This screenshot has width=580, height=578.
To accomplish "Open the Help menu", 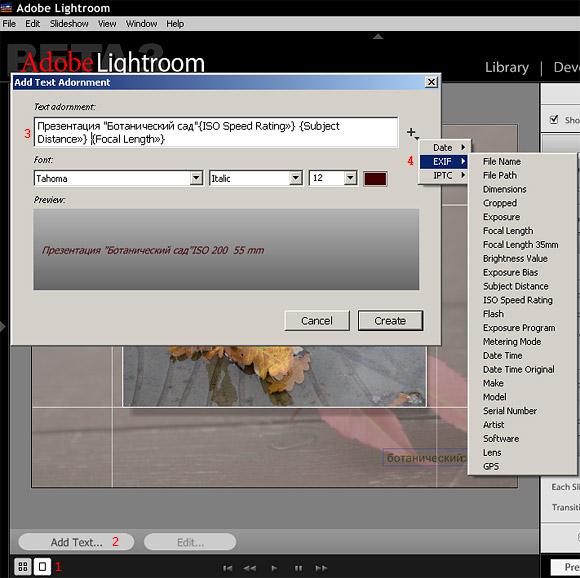I will pyautogui.click(x=175, y=24).
